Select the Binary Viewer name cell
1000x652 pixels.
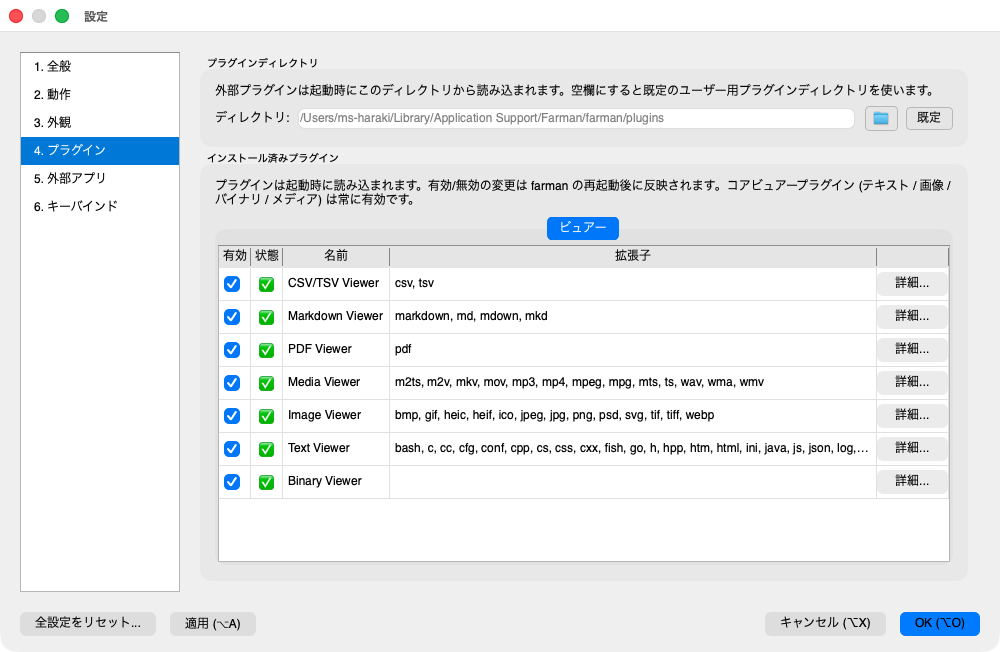click(x=336, y=482)
